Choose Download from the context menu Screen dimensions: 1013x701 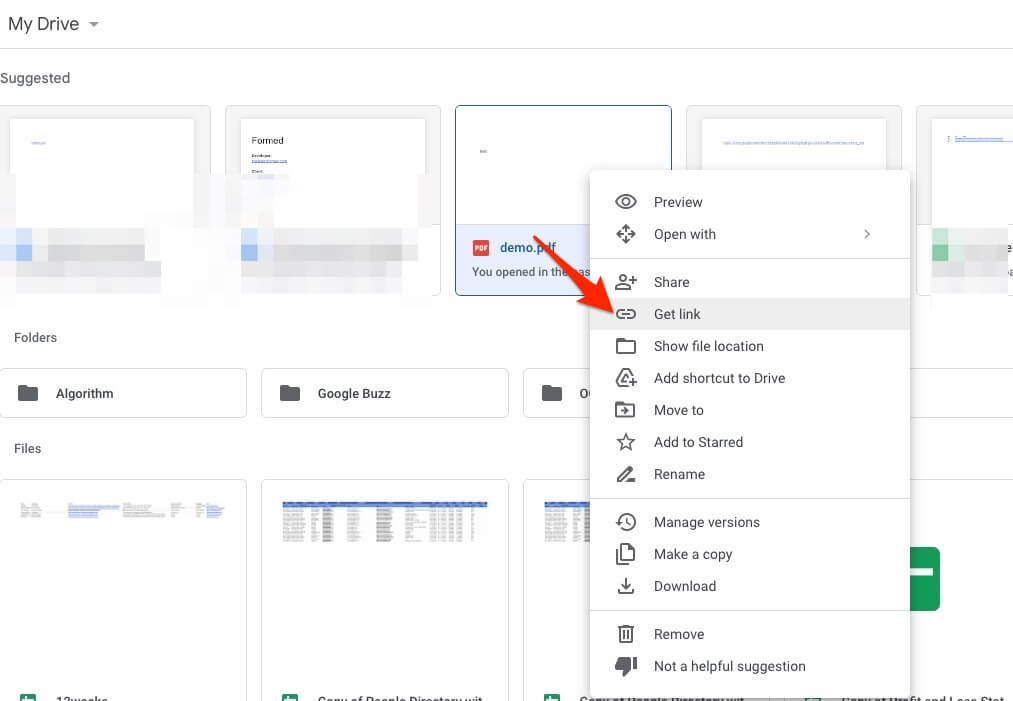(x=684, y=586)
